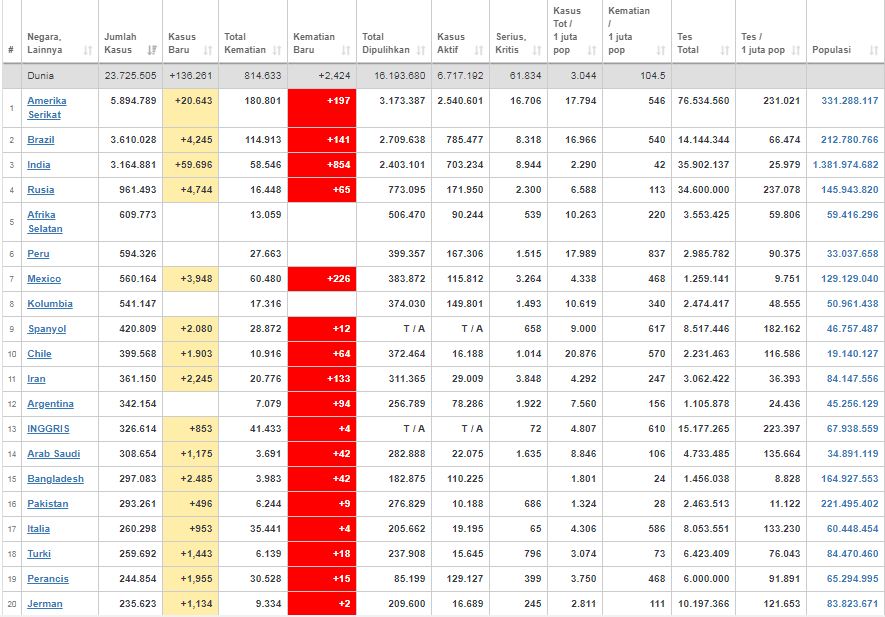The width and height of the screenshot is (885, 617).
Task: Select Chile's active cases 16.188
Action: pos(467,353)
